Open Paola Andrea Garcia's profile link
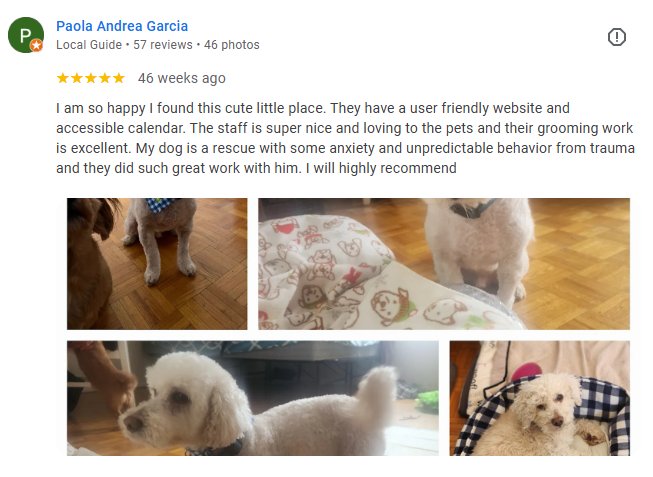 point(122,26)
